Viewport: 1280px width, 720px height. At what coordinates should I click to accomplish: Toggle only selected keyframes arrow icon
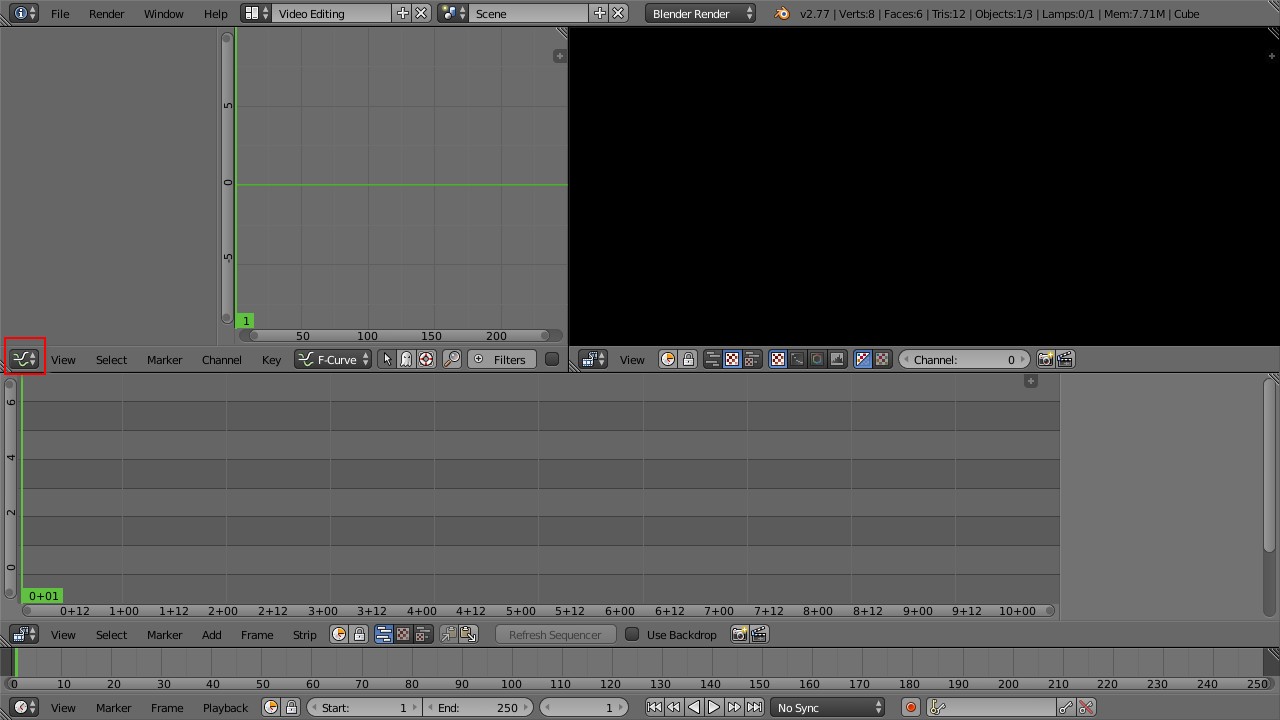pyautogui.click(x=387, y=360)
